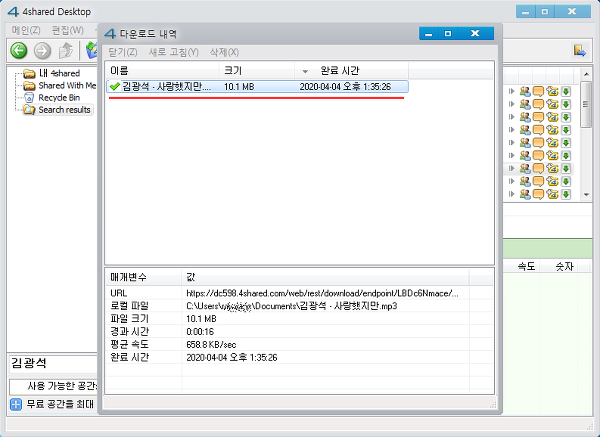The height and width of the screenshot is (437, 600).
Task: Click the 경과 시간 parameter label
Action: pos(129,331)
